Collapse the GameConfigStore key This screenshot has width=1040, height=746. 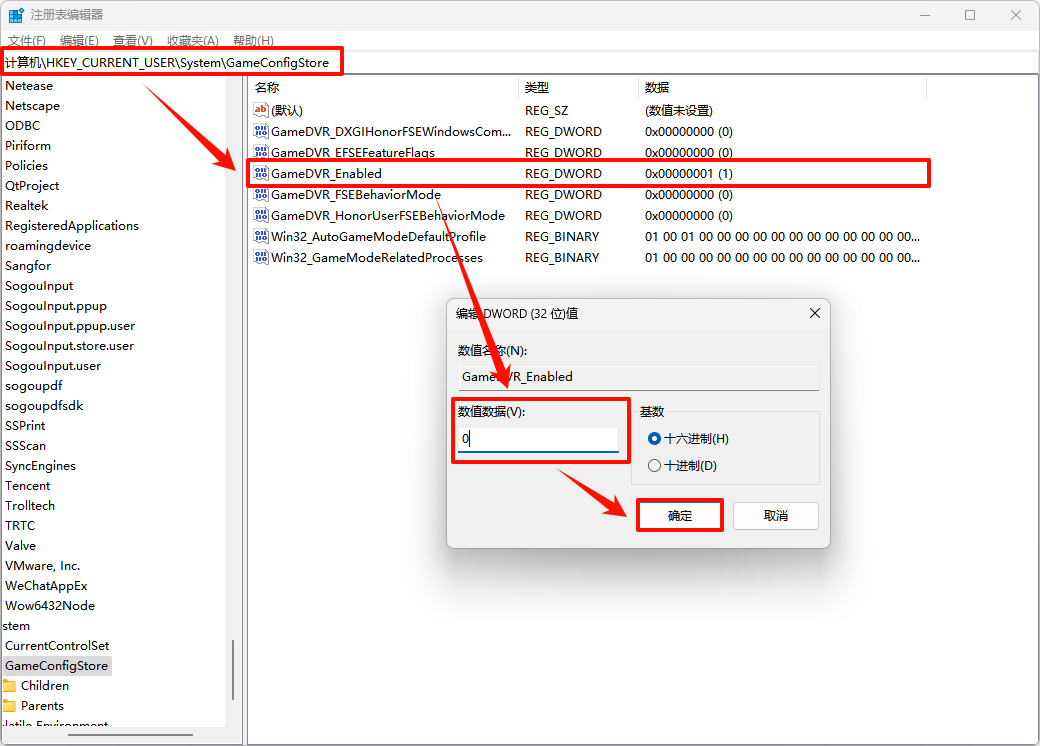click(57, 665)
